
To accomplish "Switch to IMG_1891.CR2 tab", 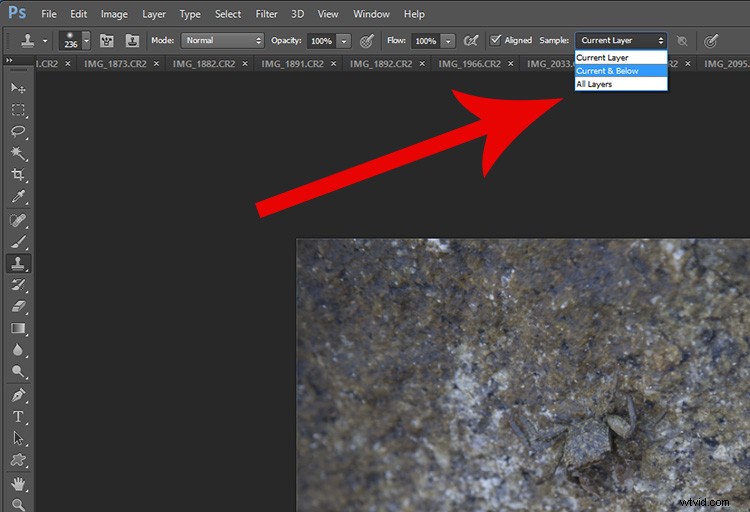I will (x=292, y=64).
